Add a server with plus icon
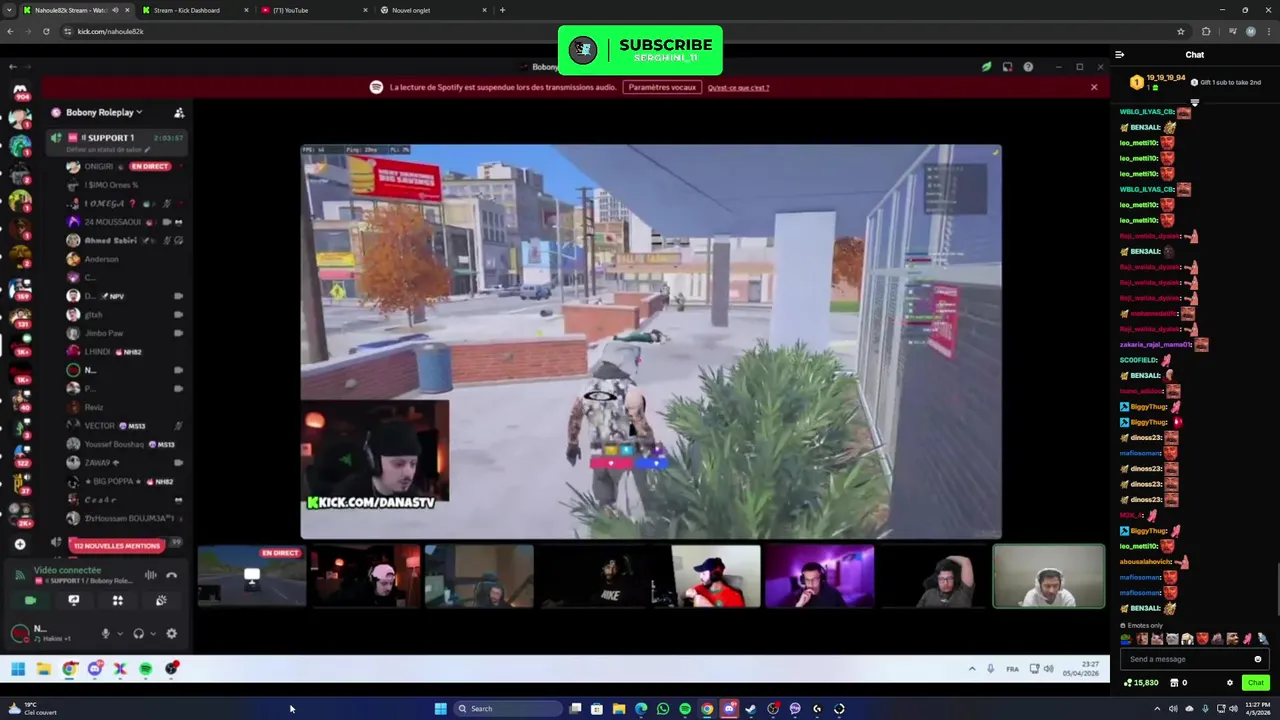 coord(20,544)
